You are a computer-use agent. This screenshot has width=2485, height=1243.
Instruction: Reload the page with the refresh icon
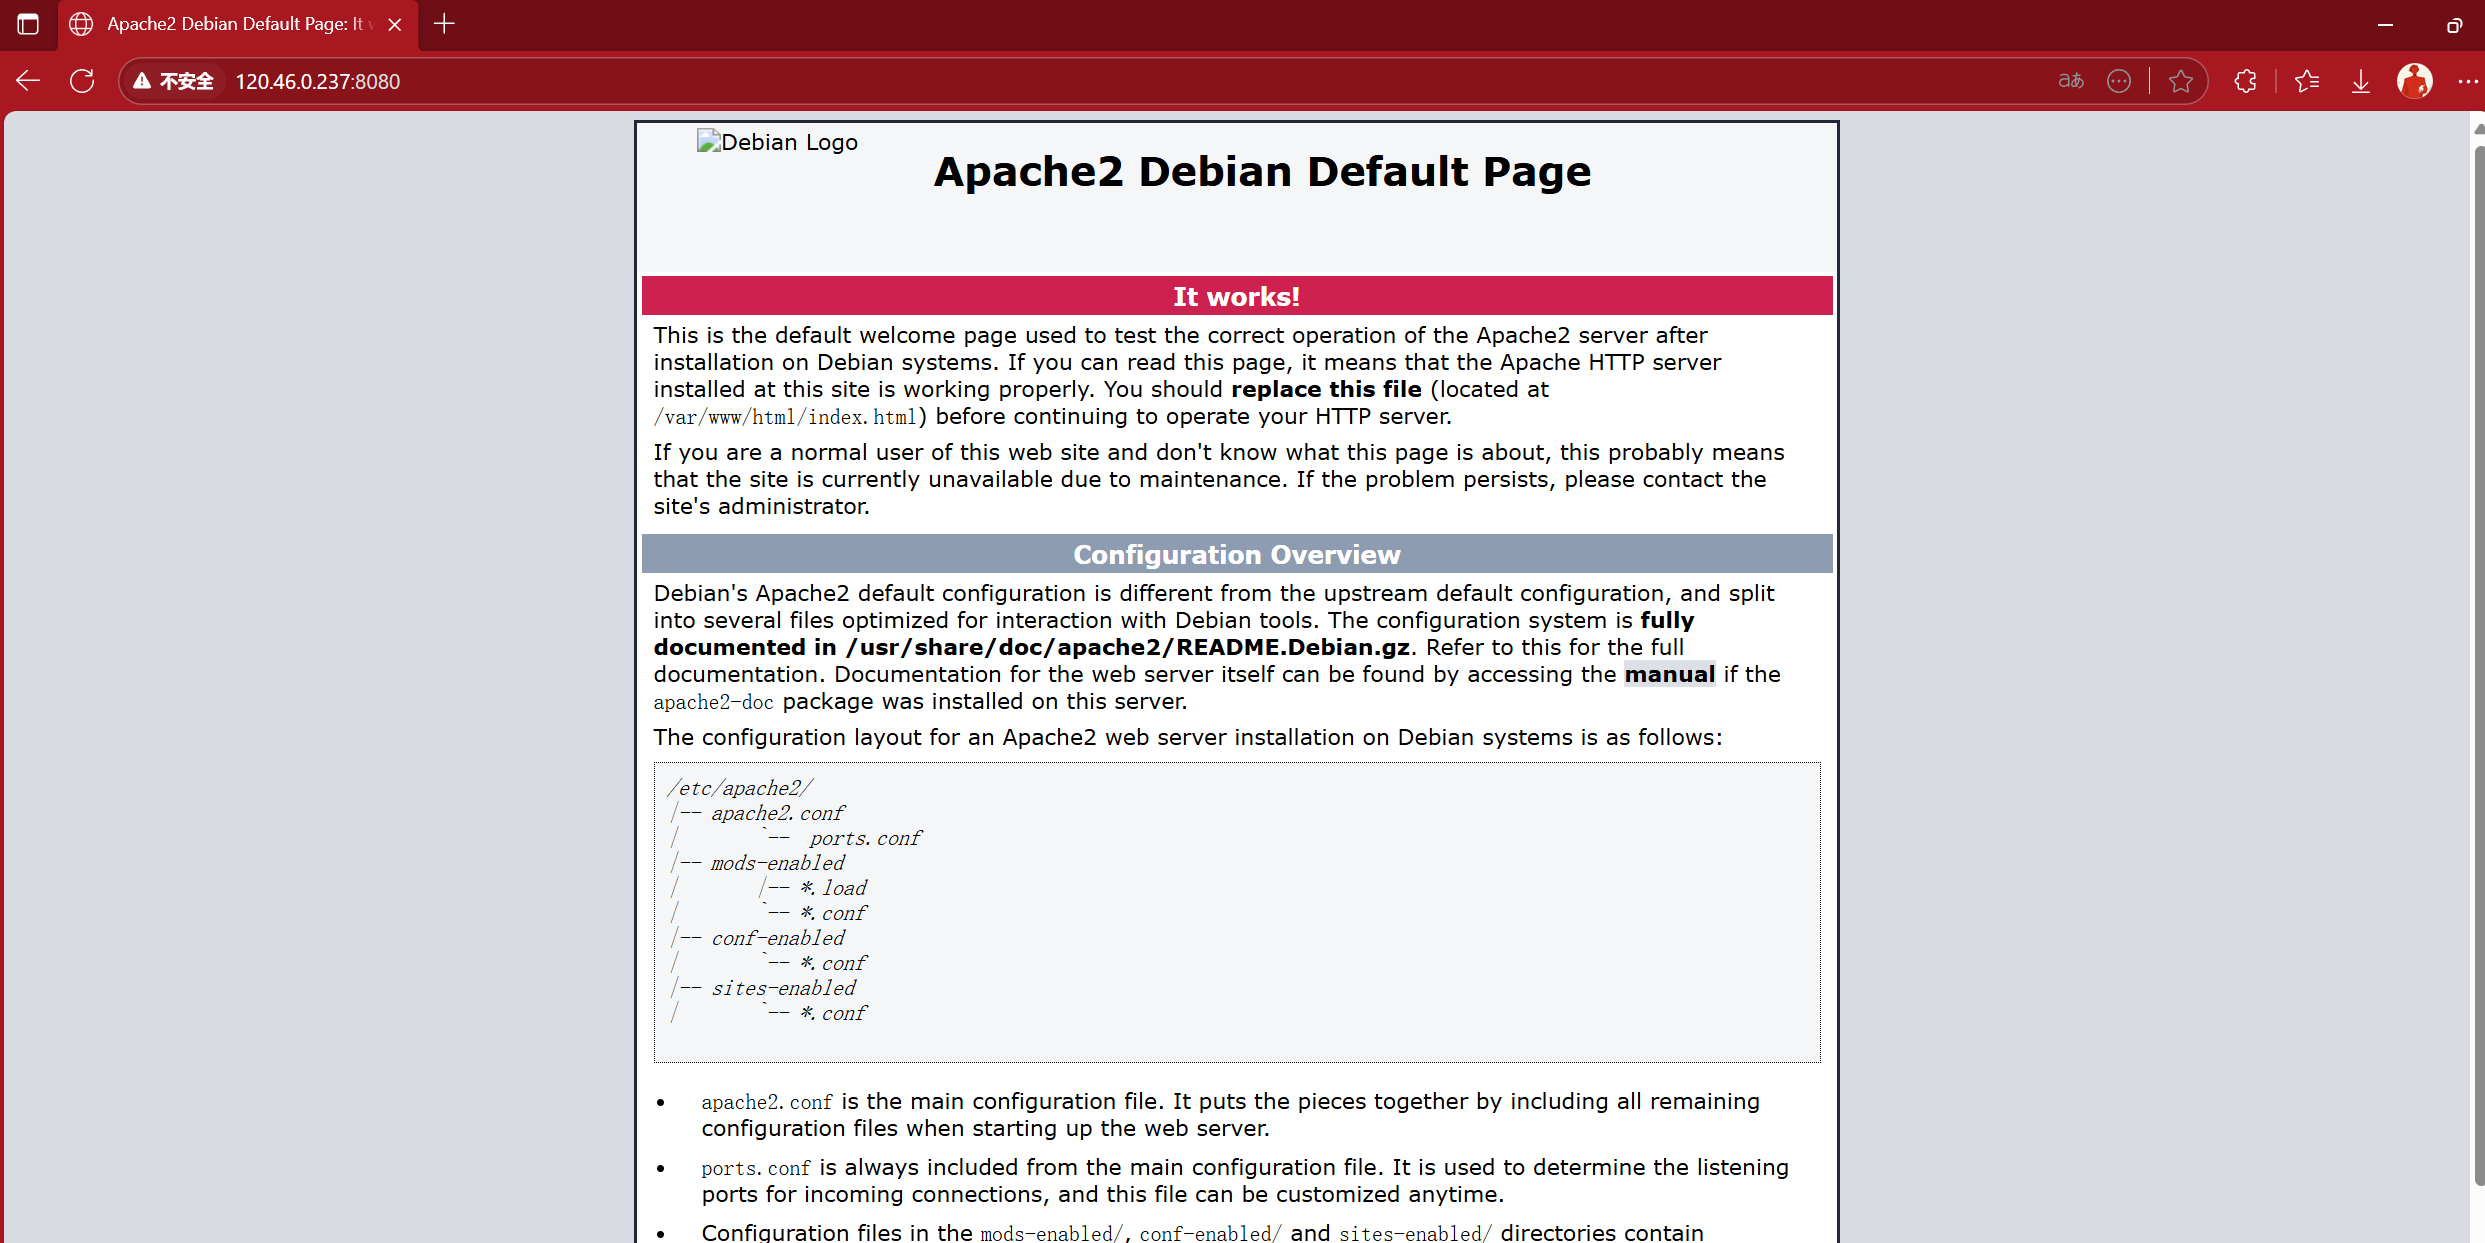tap(82, 81)
